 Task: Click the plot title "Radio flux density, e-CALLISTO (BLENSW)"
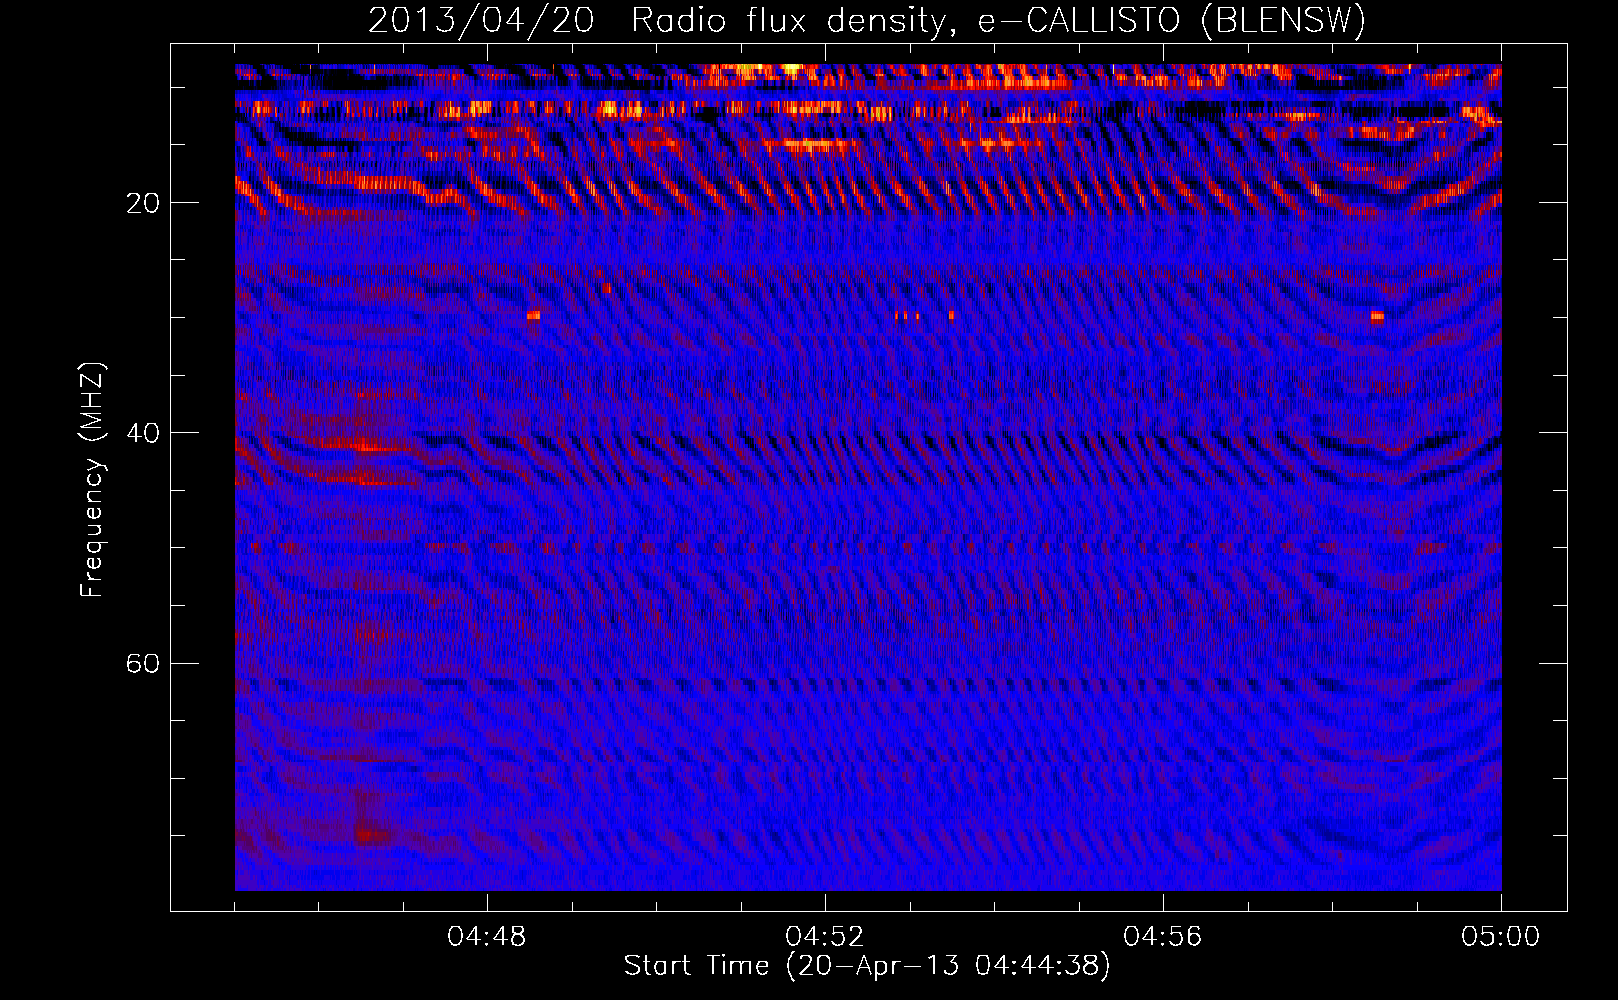[x=998, y=21]
